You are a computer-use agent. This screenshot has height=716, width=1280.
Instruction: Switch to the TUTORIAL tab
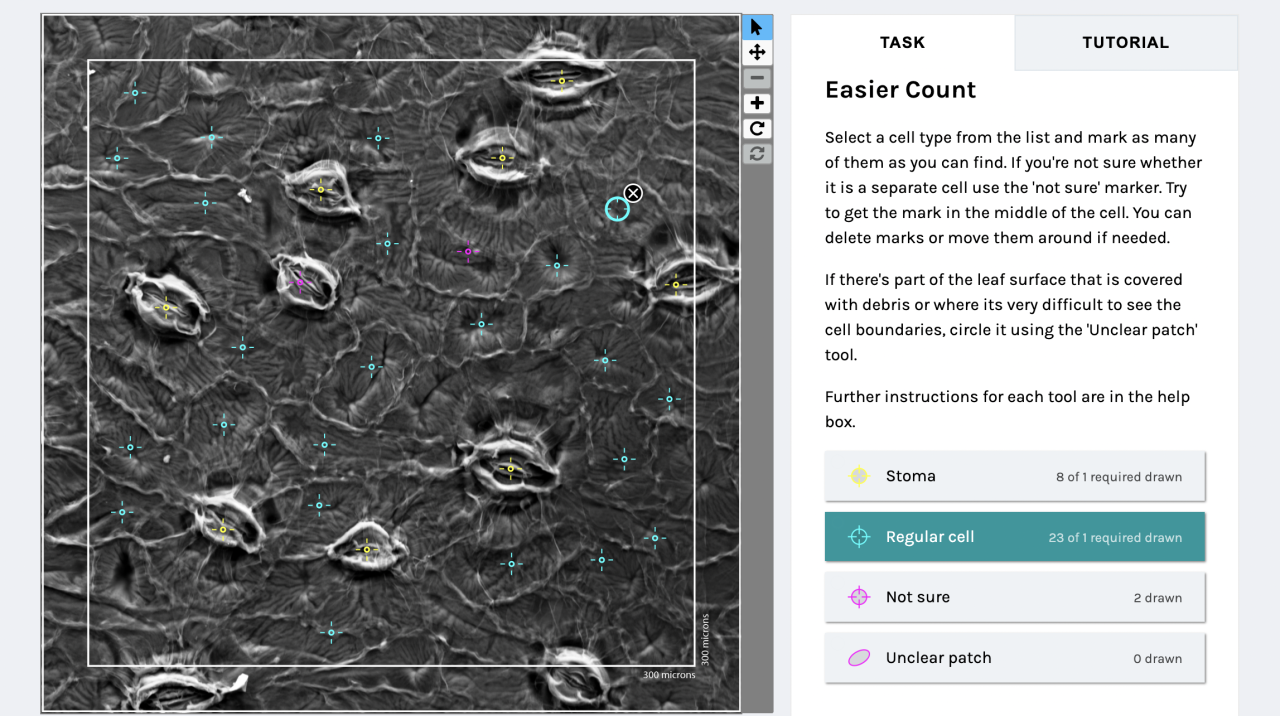coord(1126,42)
